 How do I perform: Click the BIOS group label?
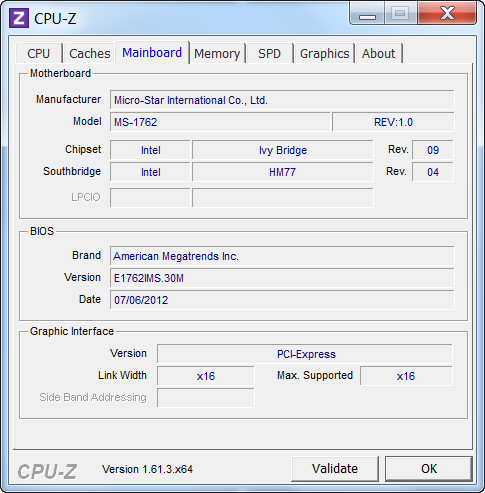coord(42,231)
